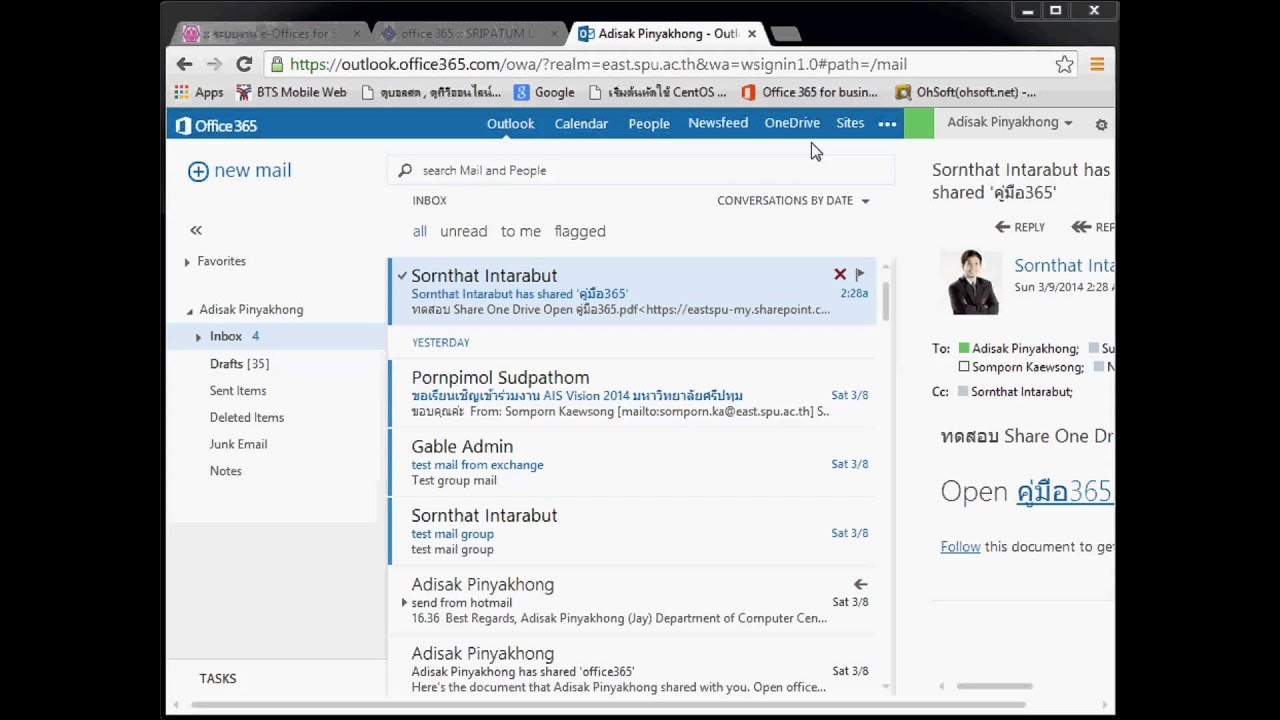The image size is (1280, 720).
Task: Open the Sent Items folder
Action: [238, 391]
